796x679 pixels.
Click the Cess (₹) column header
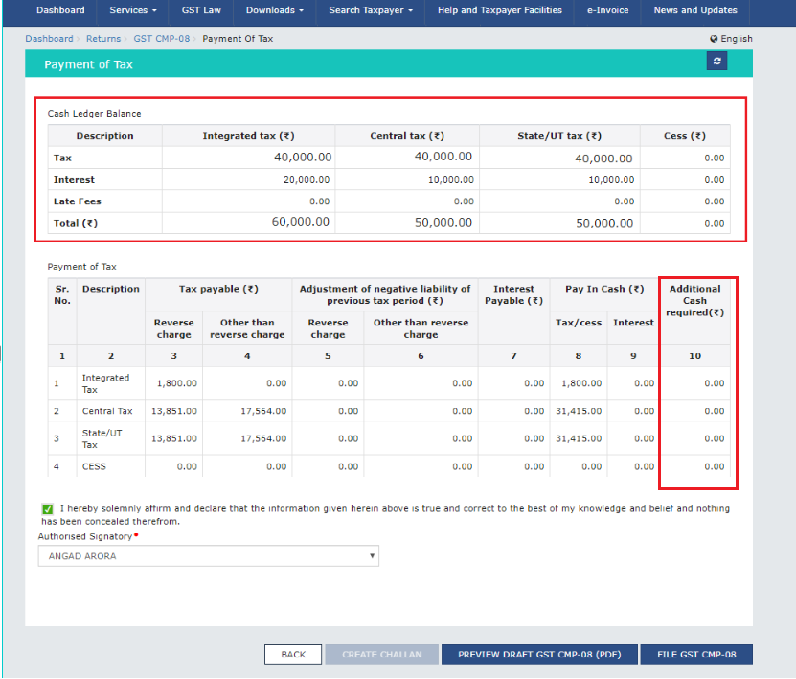[685, 136]
